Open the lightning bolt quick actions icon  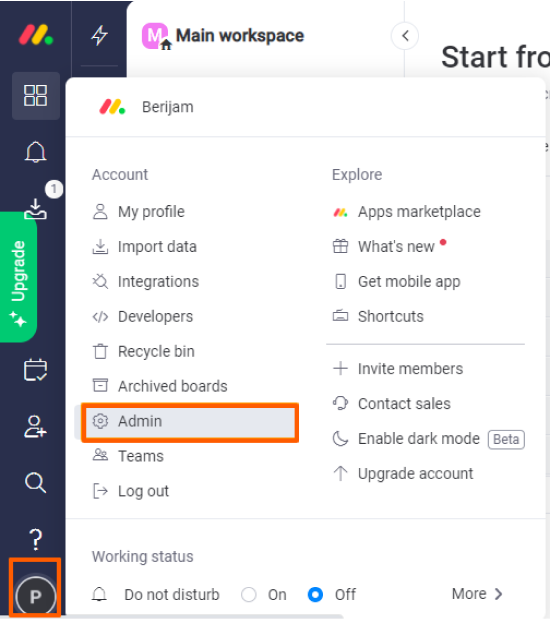point(99,35)
